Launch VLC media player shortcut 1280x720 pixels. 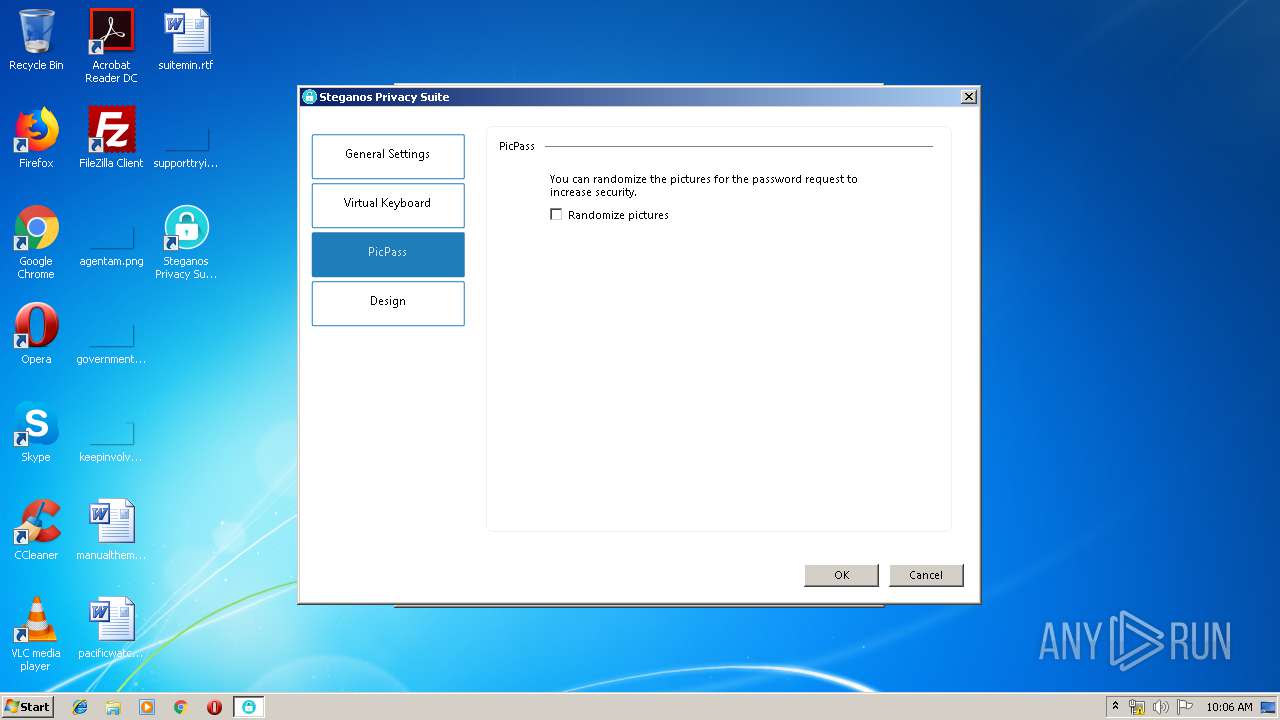coord(36,634)
